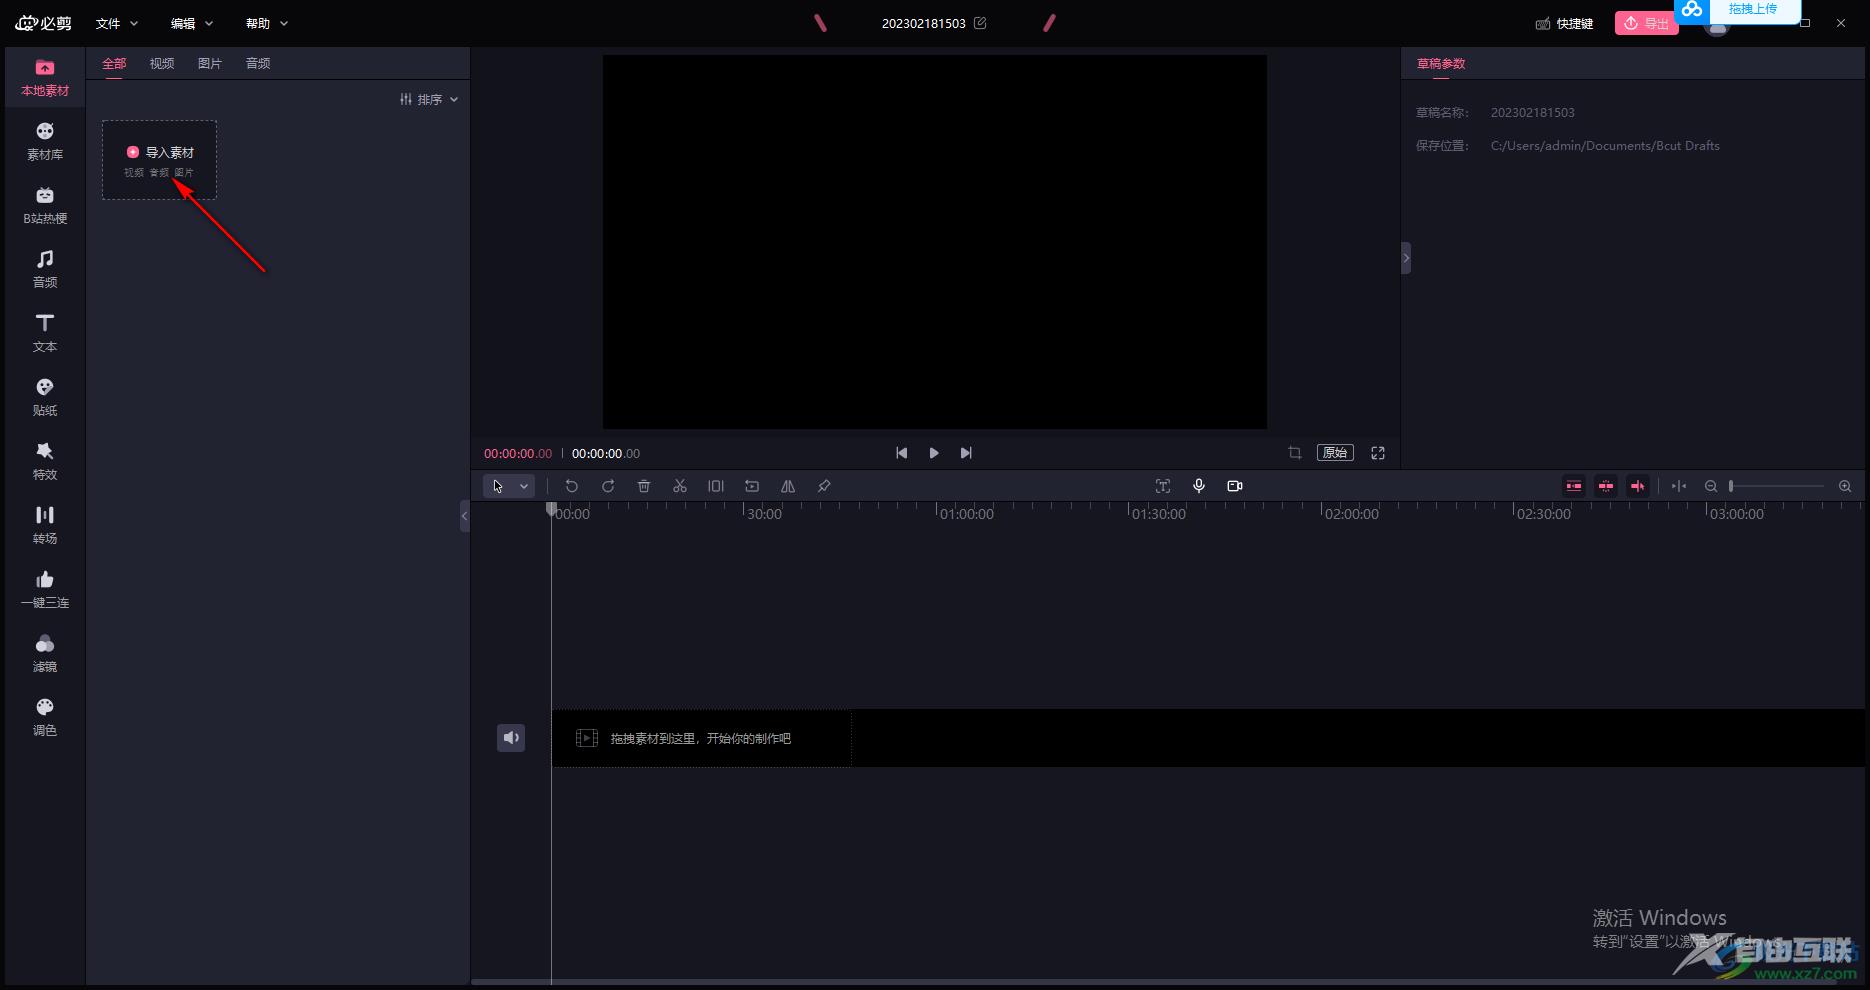The height and width of the screenshot is (990, 1870).
Task: Click the main track drop area
Action: pos(701,738)
